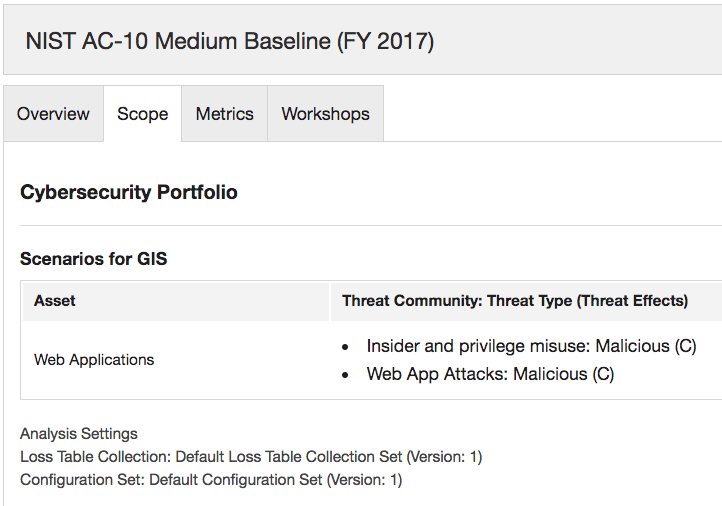The image size is (722, 506).
Task: Click bullet before Insider and privilege misuse
Action: point(345,347)
